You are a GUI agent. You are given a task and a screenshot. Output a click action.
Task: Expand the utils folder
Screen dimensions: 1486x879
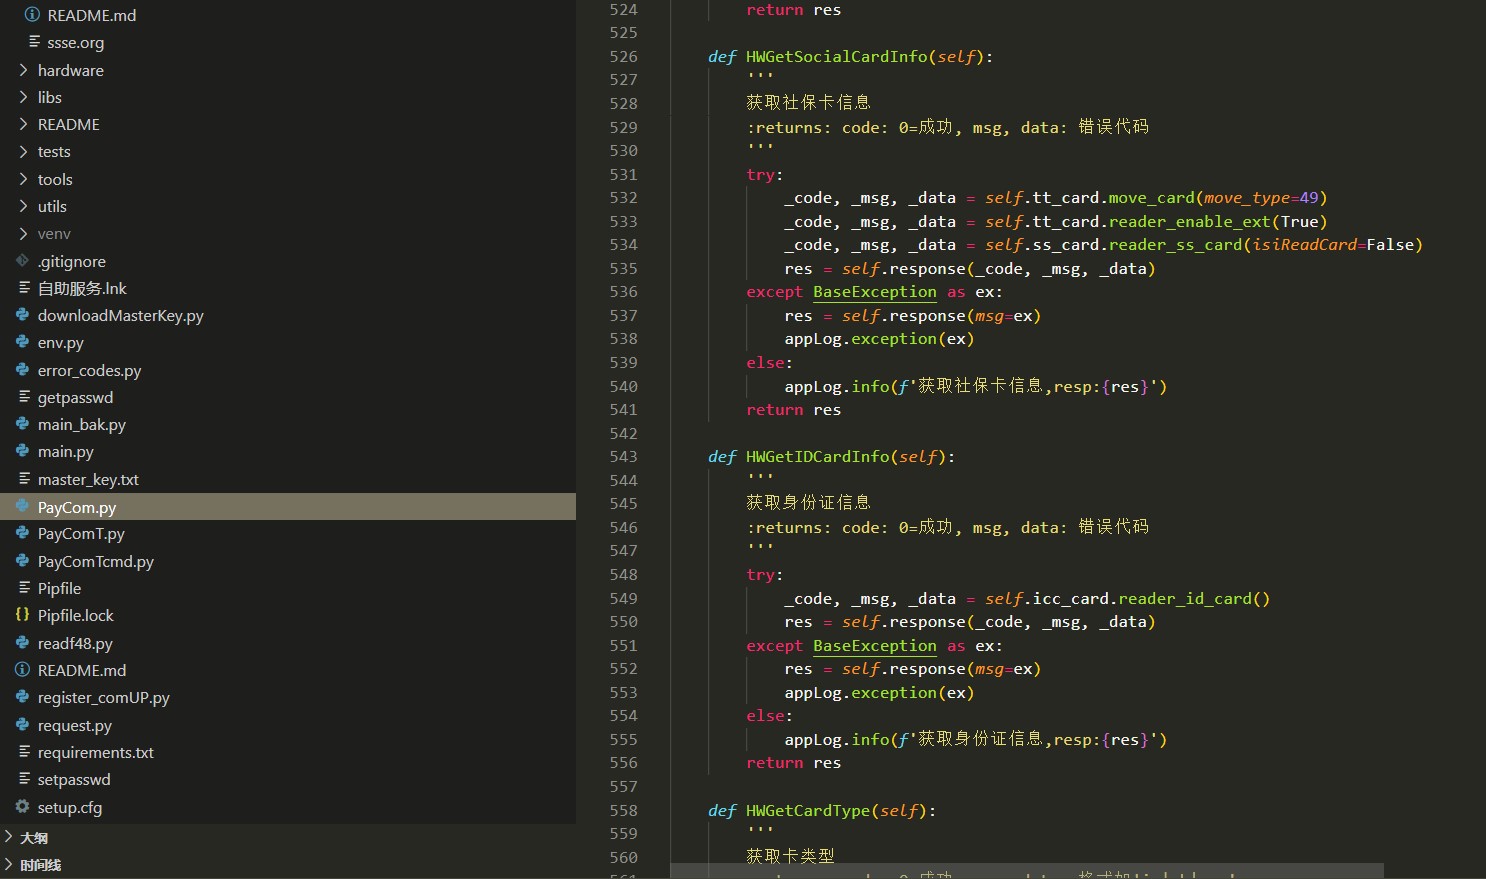[x=23, y=206]
